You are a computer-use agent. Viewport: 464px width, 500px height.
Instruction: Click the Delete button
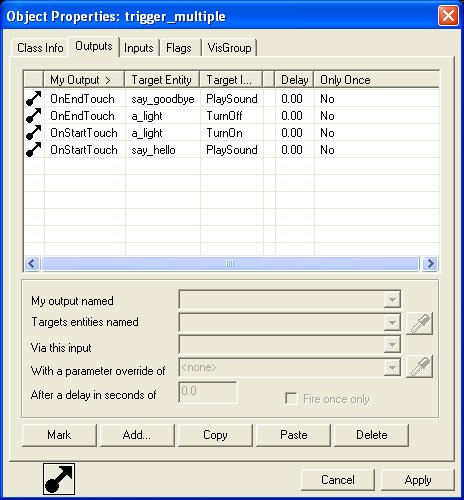[371, 435]
